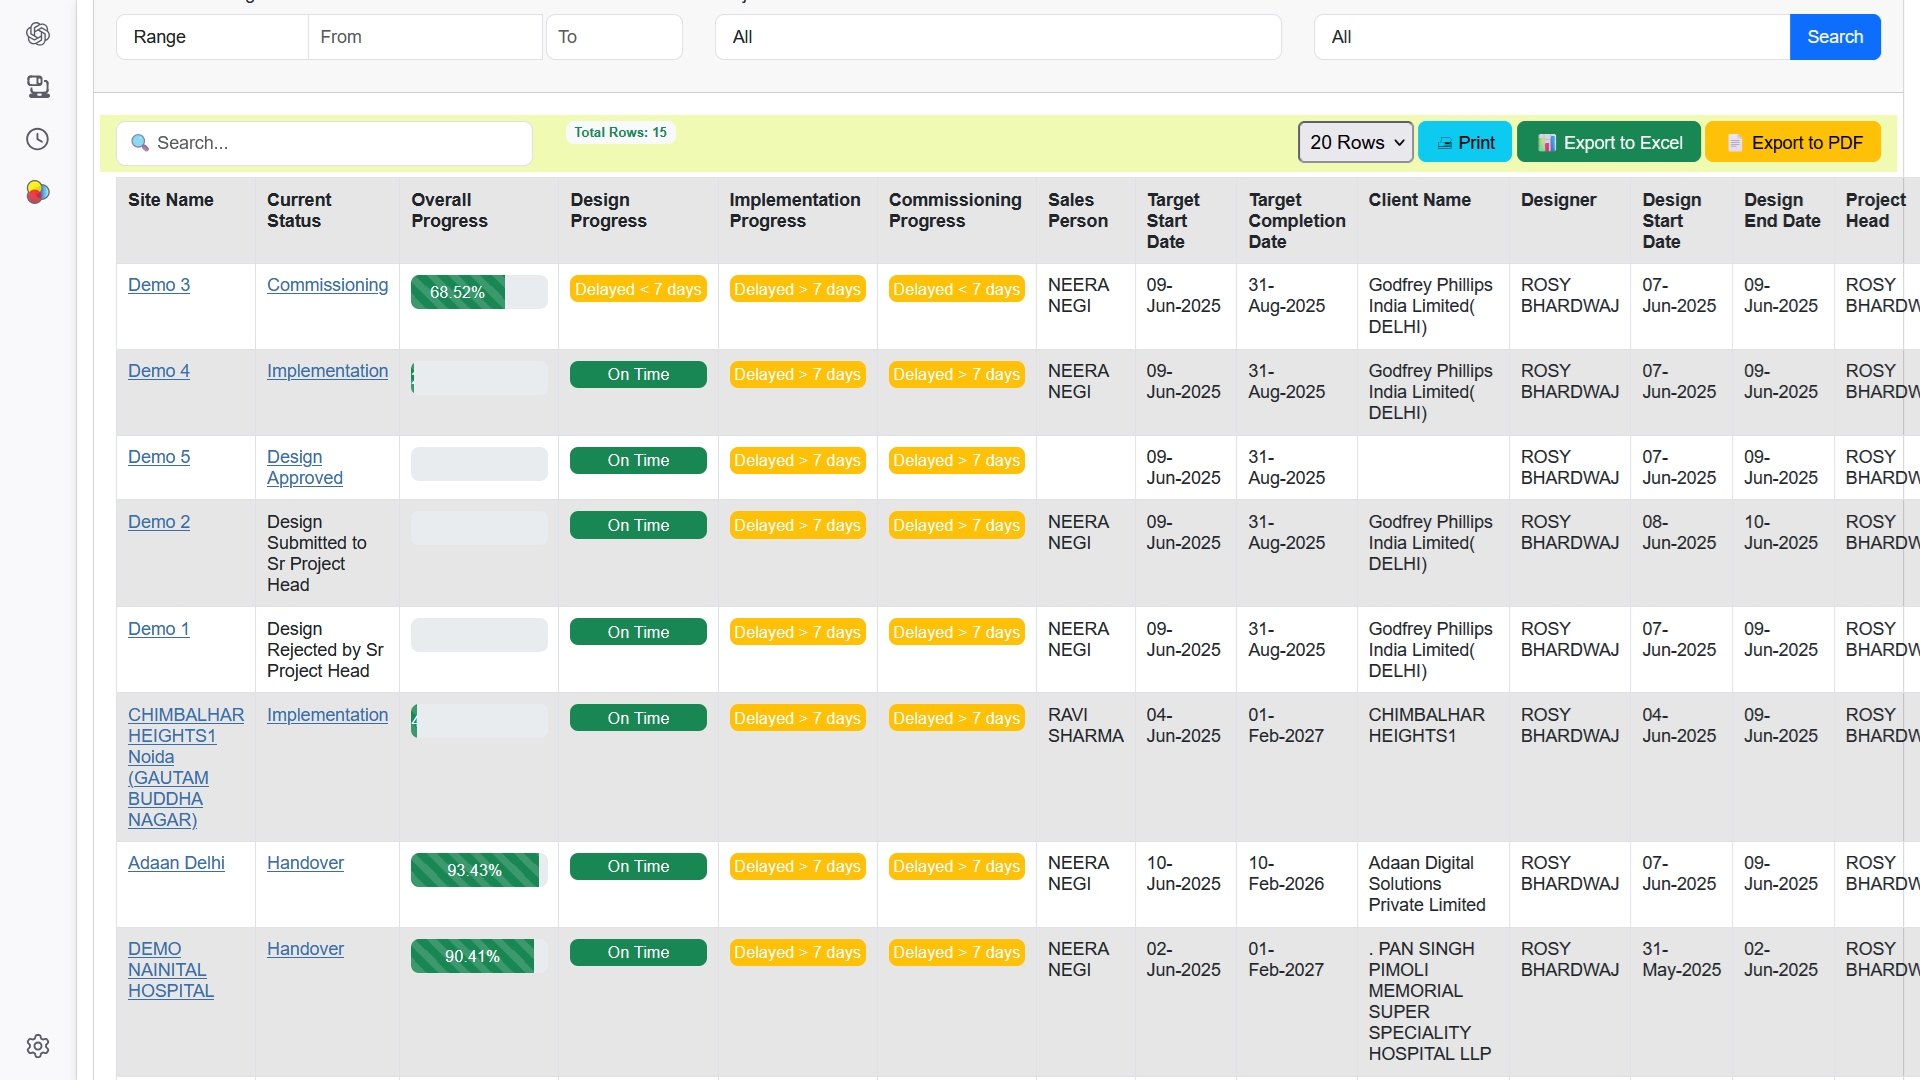Open the projector/display icon in the sidebar
Screen dimensions: 1920x1080
coord(38,87)
